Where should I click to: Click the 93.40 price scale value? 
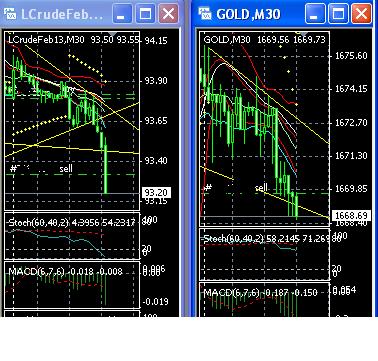click(x=156, y=161)
